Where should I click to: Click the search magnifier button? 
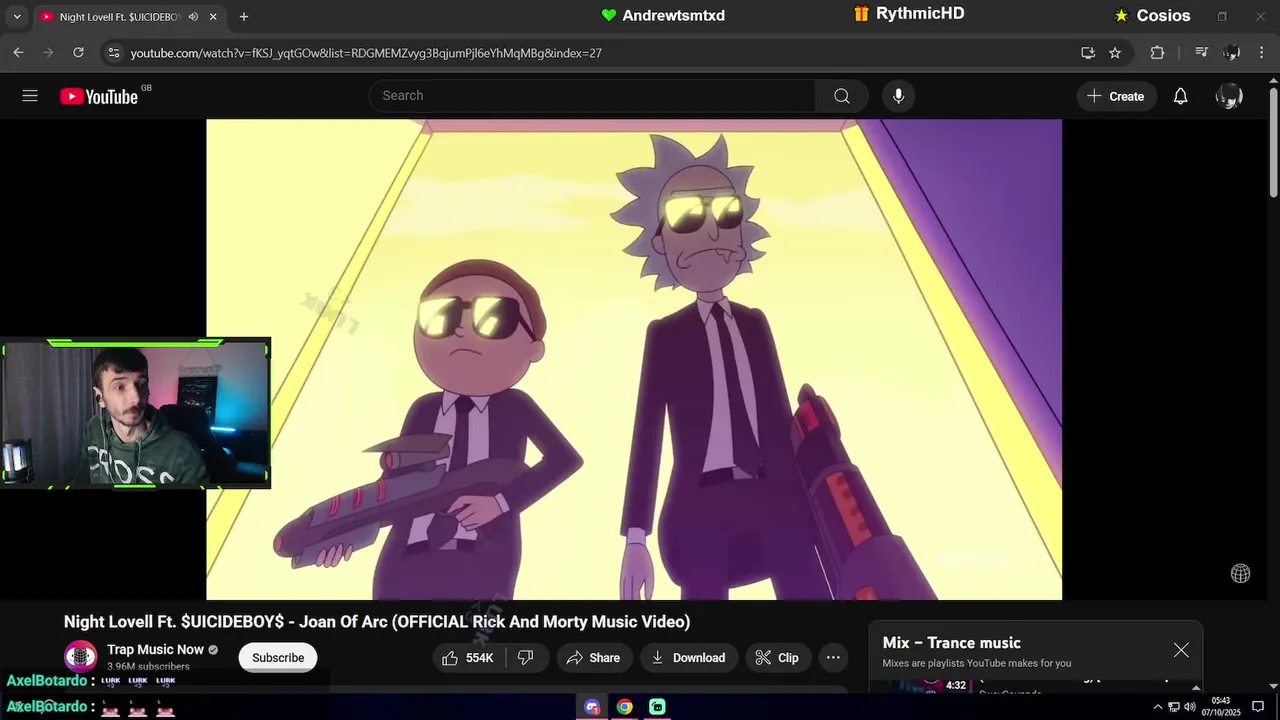(x=842, y=96)
